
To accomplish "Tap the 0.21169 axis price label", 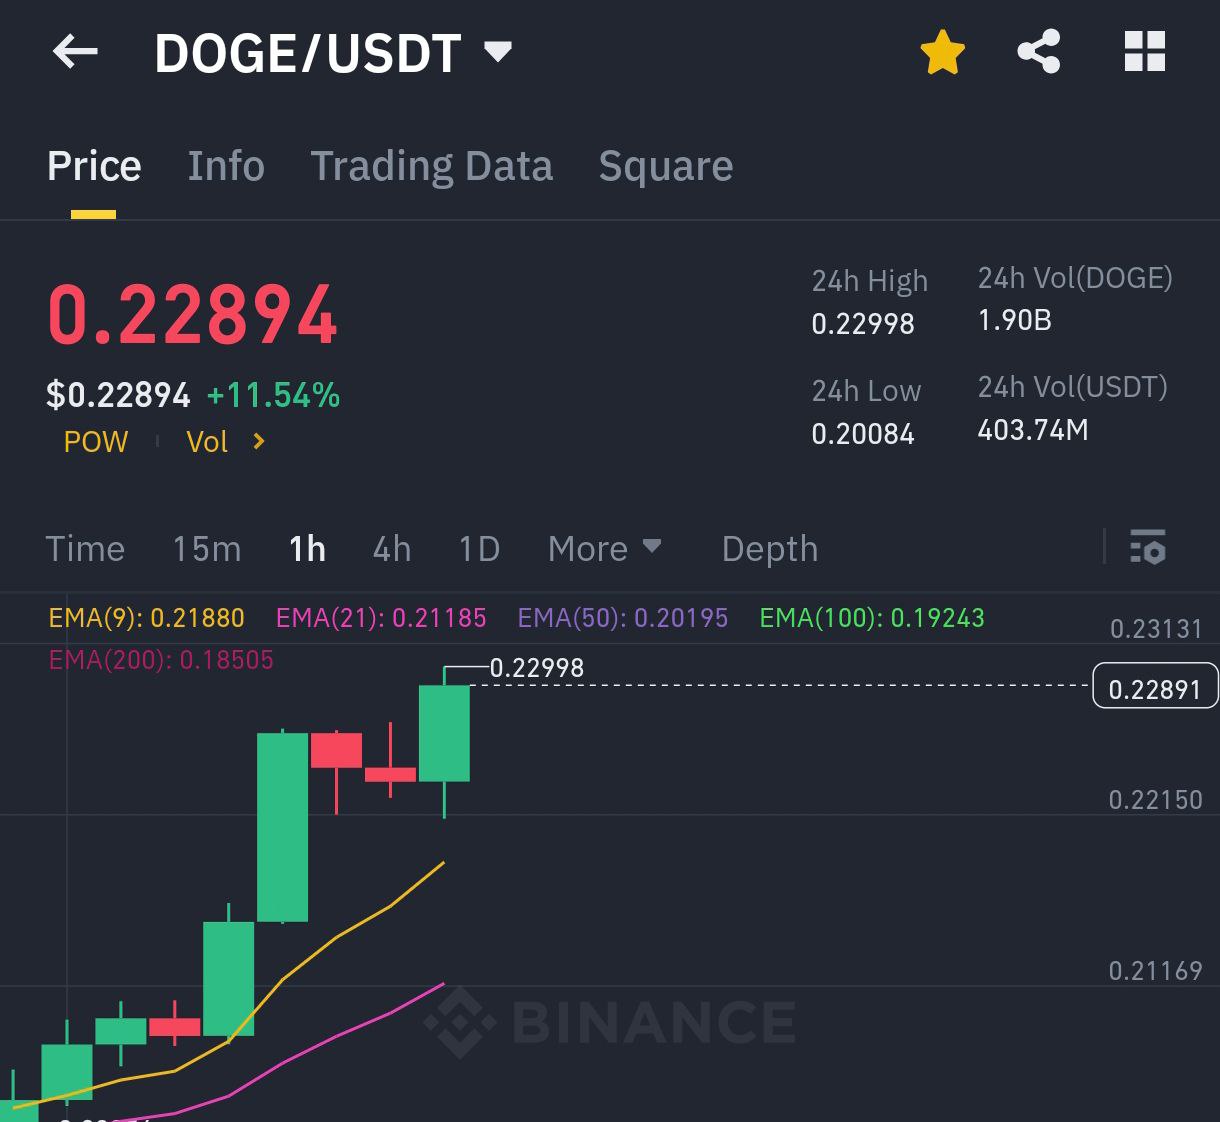I will [x=1156, y=971].
